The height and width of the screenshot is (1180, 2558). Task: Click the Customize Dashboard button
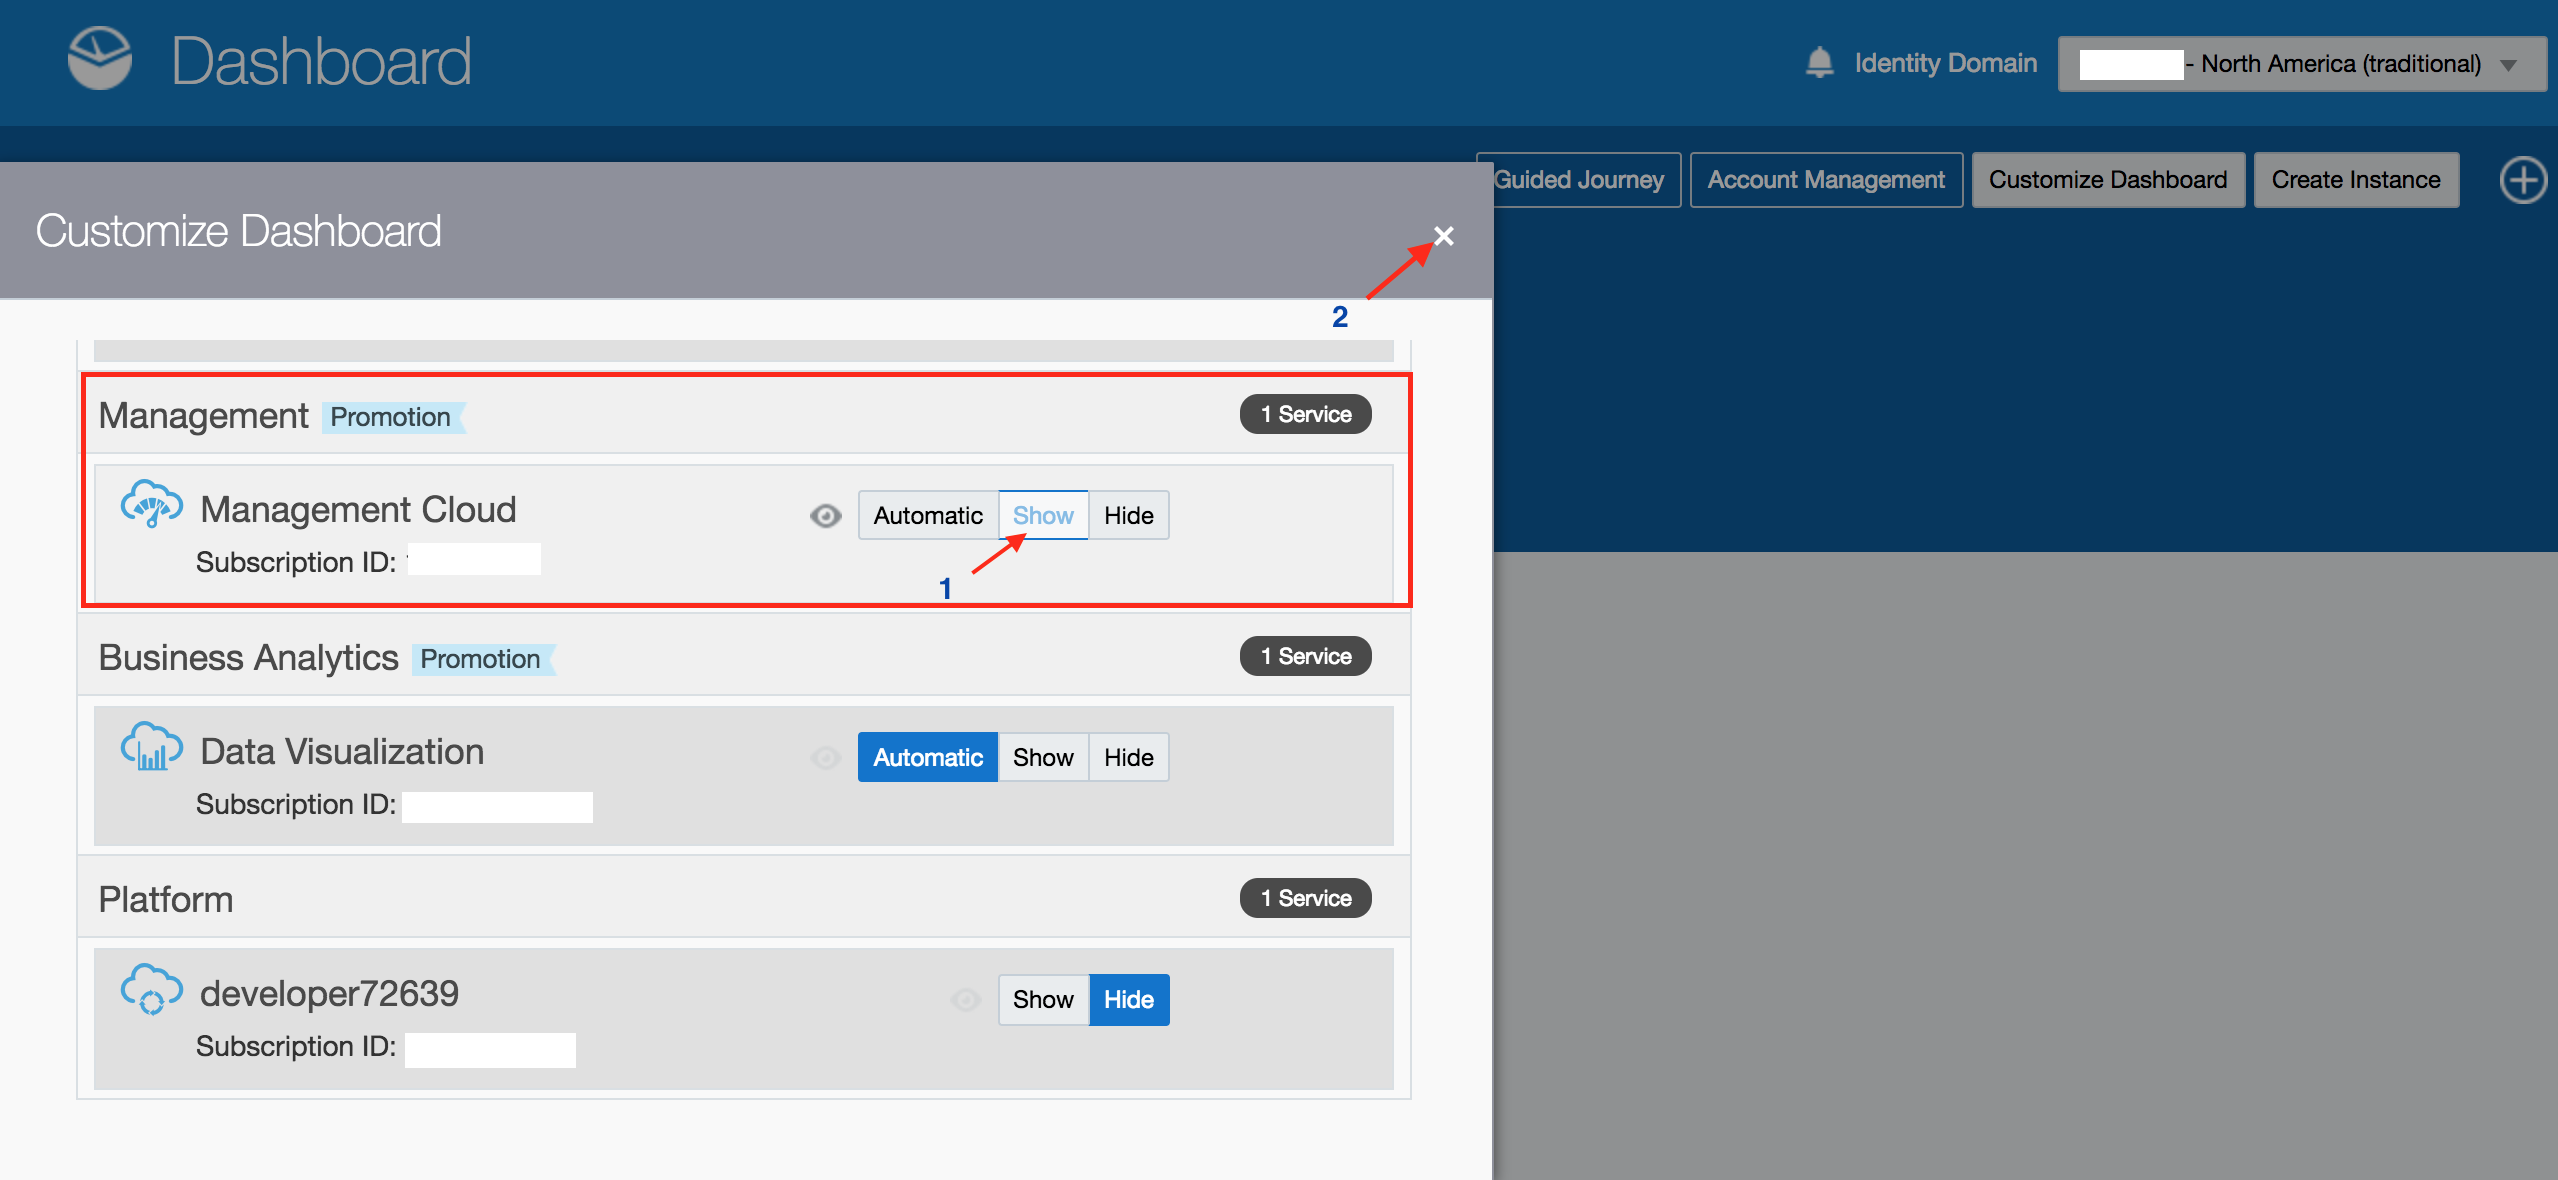point(2108,180)
